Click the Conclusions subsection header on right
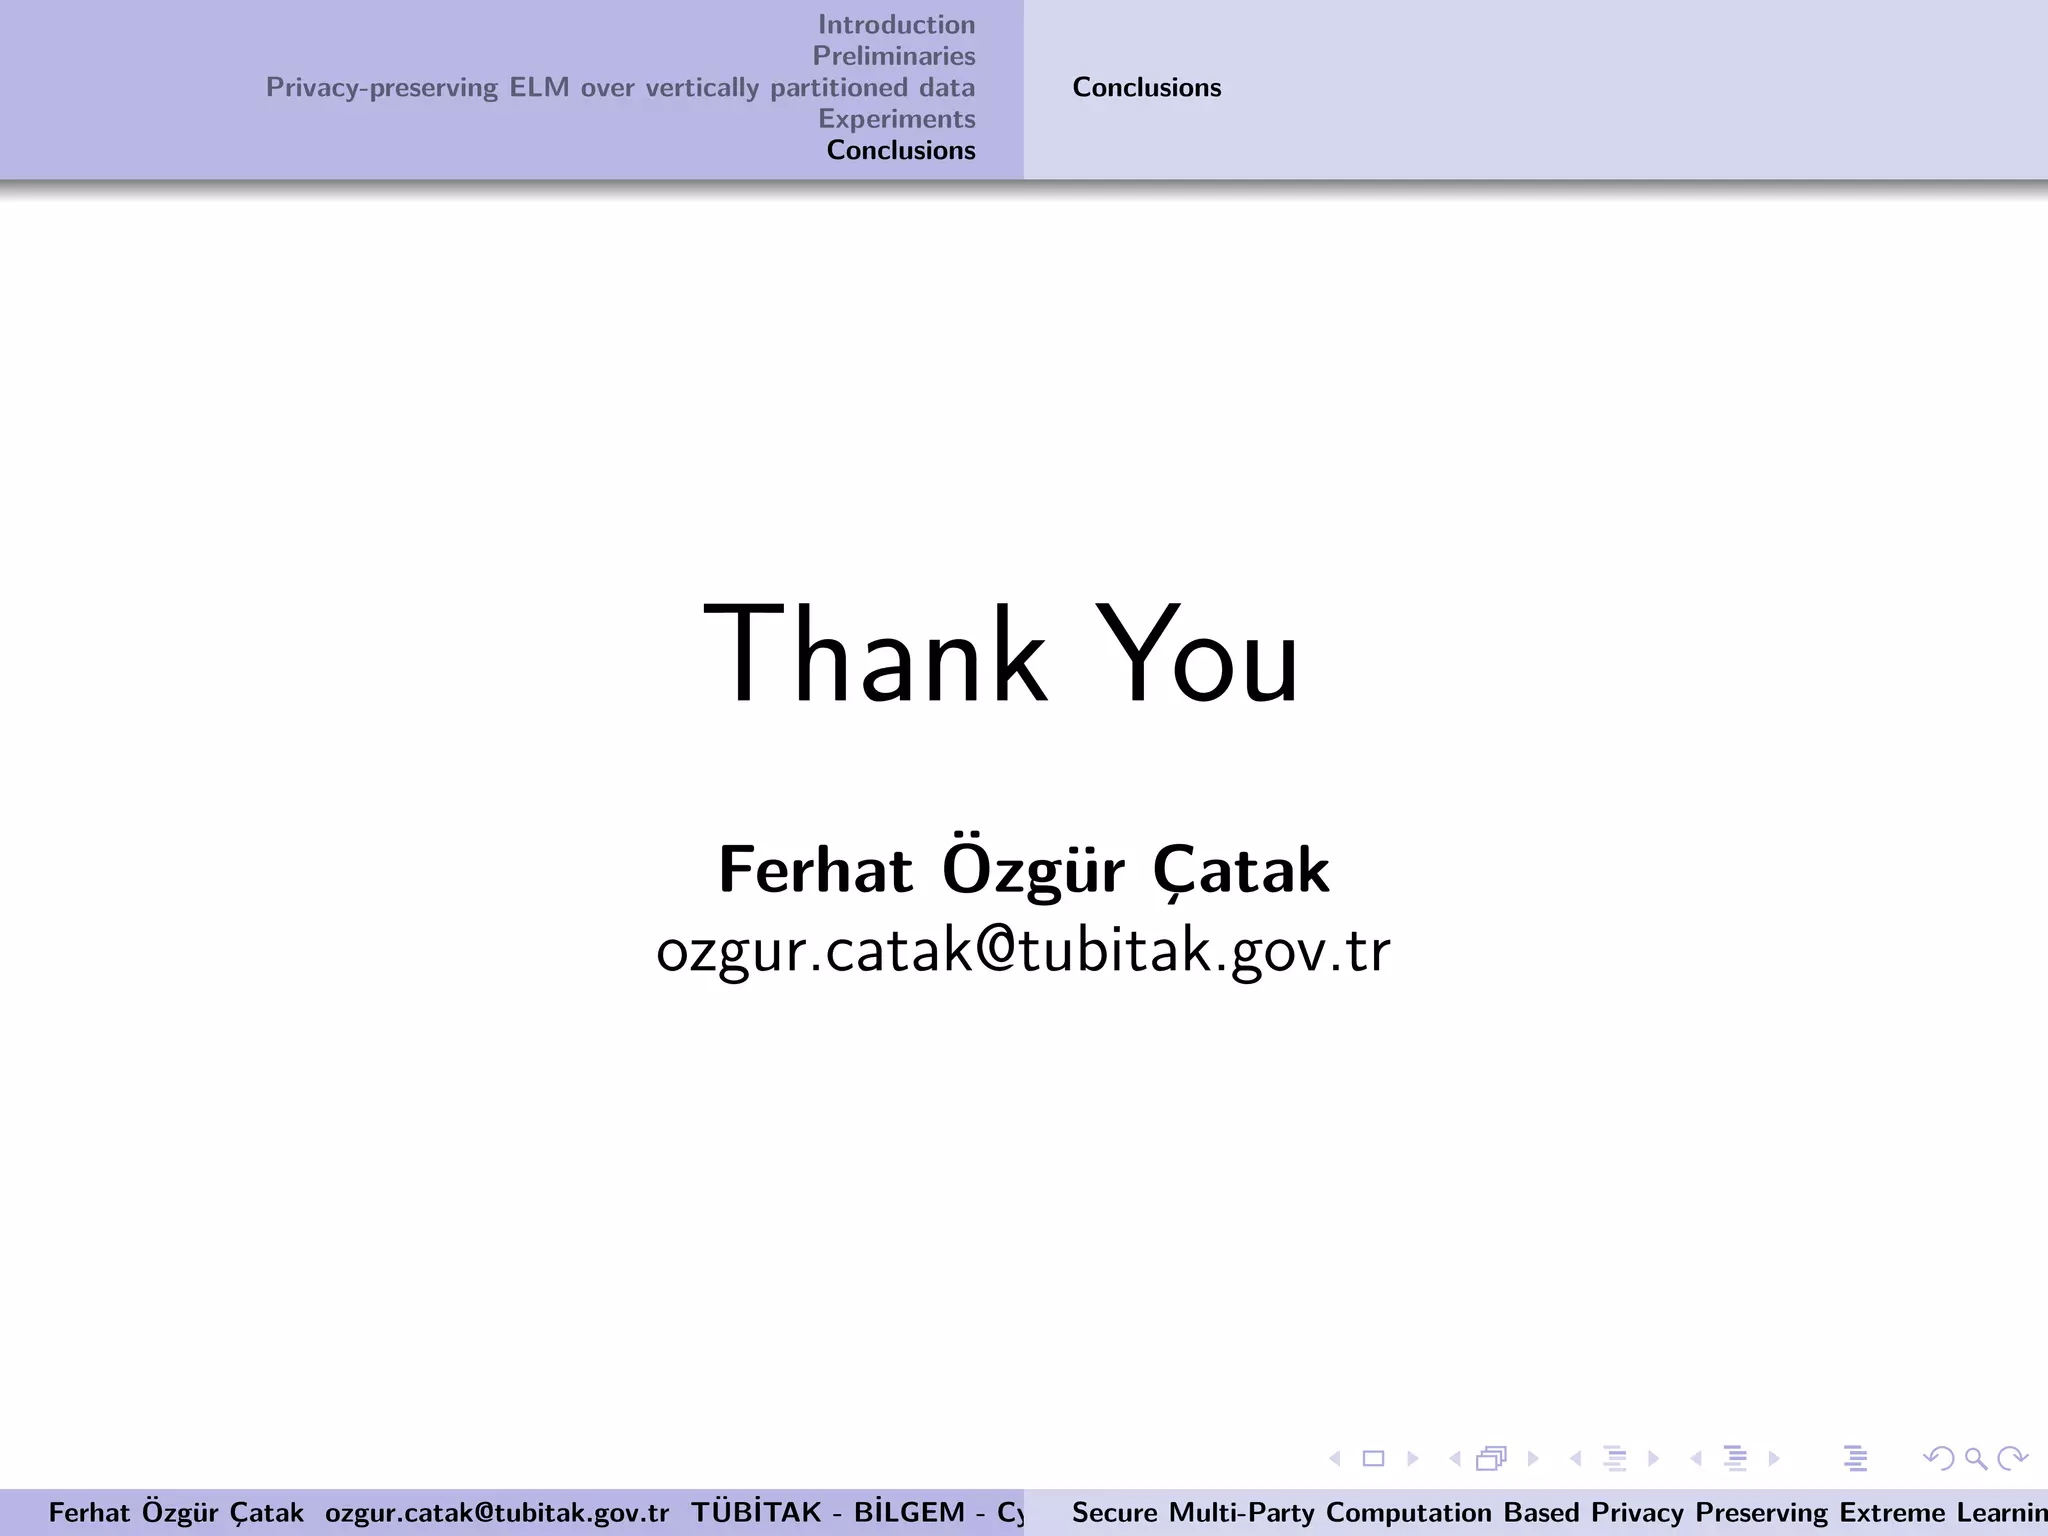2048x1536 pixels. pos(1147,88)
